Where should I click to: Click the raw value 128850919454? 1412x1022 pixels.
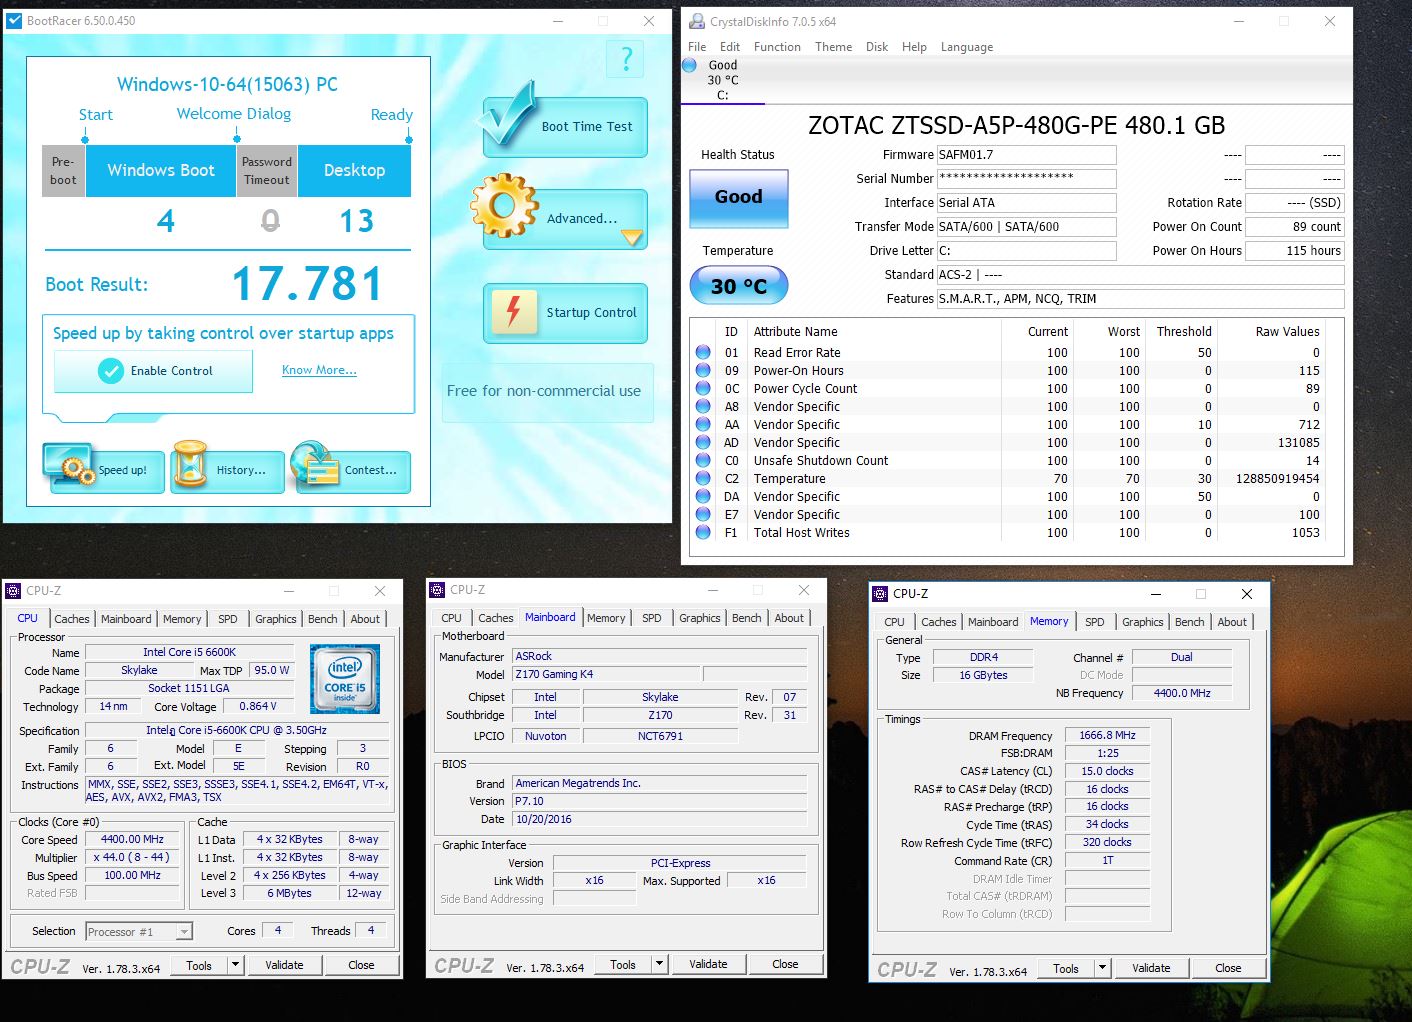click(1277, 479)
